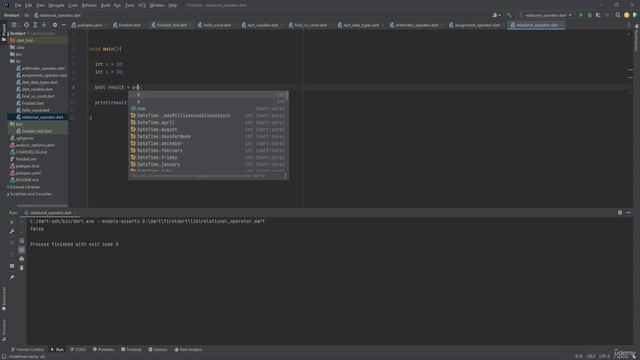Choose DateTime.april in autocomplete popup
The image size is (640, 360).
(x=208, y=122)
